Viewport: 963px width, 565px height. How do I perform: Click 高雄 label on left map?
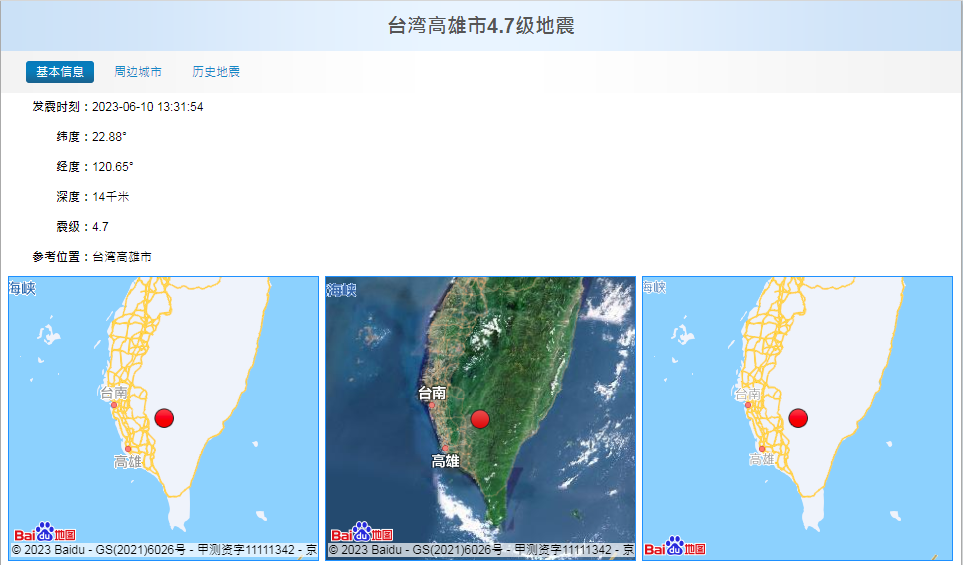pyautogui.click(x=128, y=461)
